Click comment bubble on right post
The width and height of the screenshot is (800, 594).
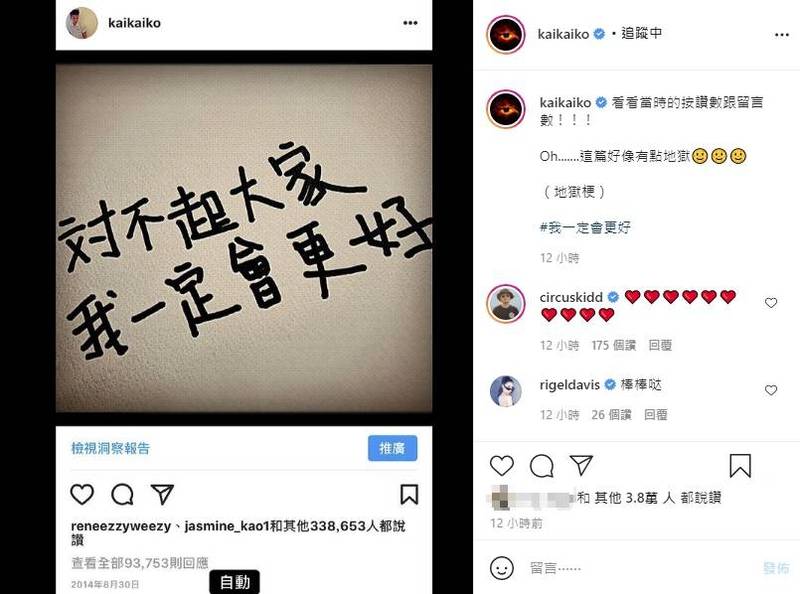click(x=541, y=465)
